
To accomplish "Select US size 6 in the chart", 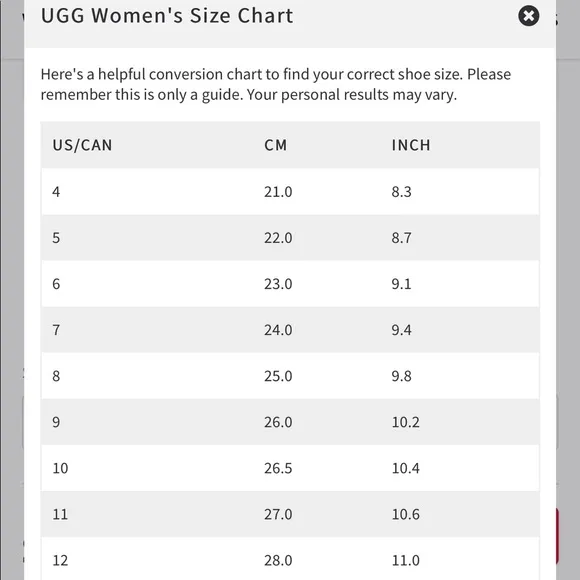I will (56, 284).
